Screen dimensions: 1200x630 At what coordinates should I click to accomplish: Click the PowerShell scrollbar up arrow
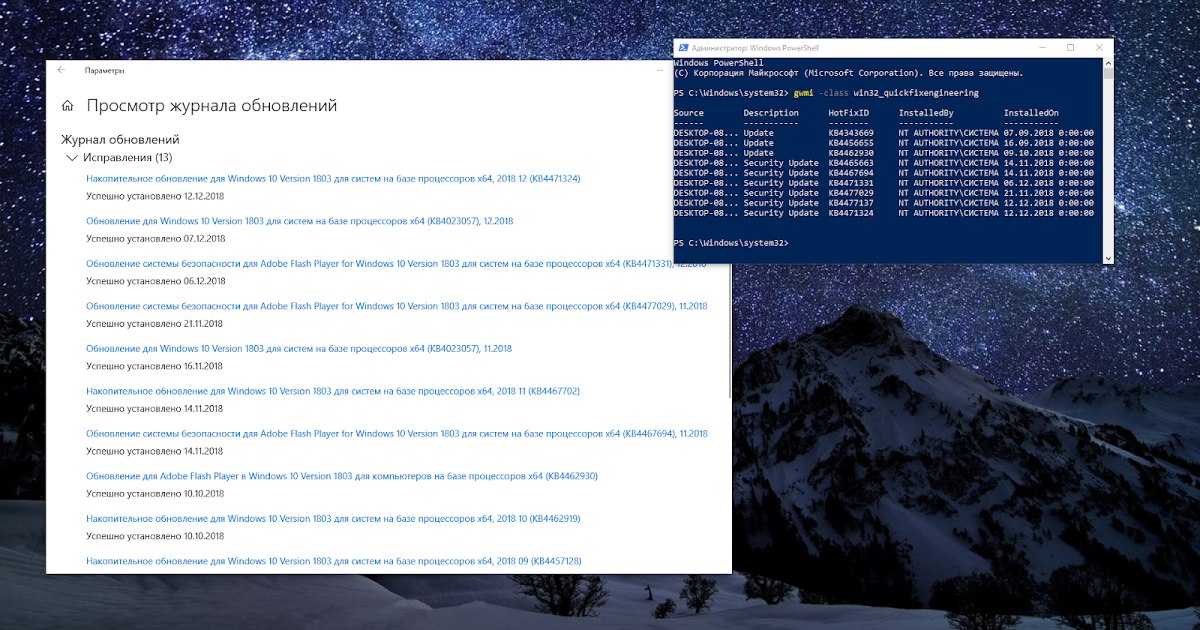1108,63
